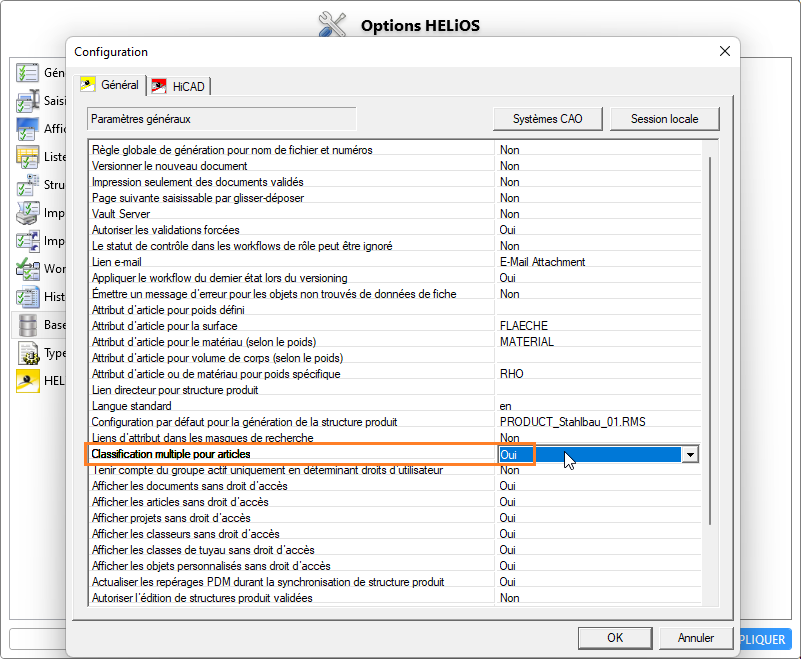Click the Systèmes CAO button
Image resolution: width=801 pixels, height=659 pixels.
click(x=548, y=119)
